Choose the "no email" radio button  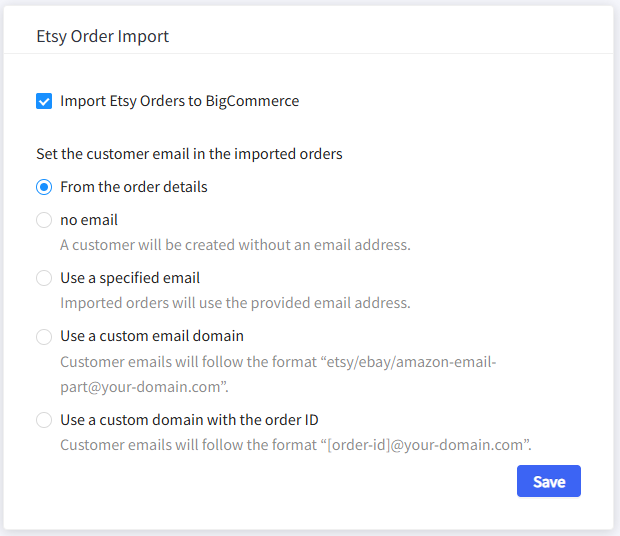tap(44, 220)
